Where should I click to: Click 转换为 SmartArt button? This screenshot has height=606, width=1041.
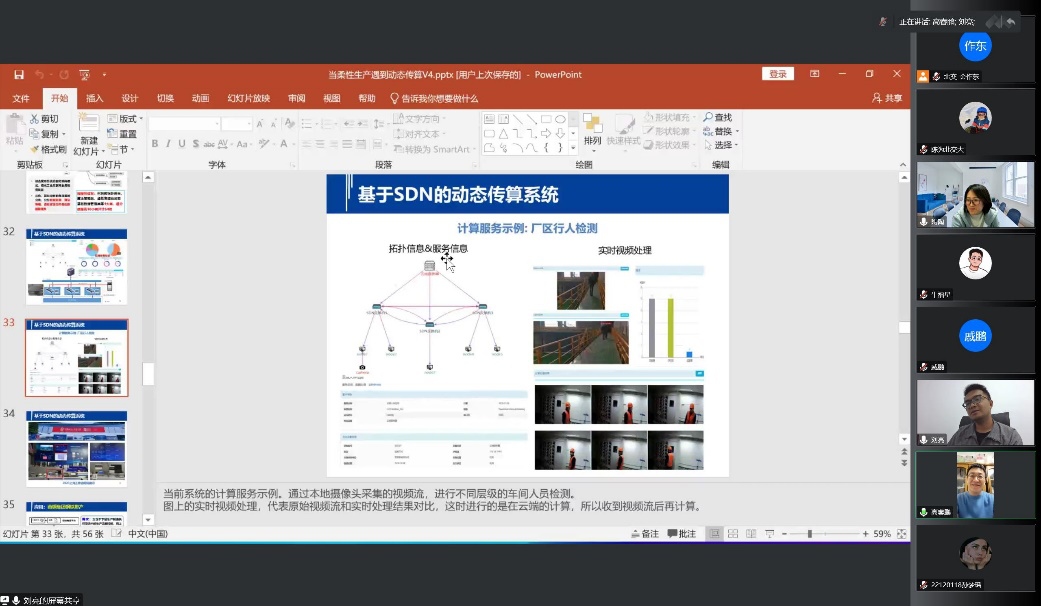pyautogui.click(x=434, y=149)
